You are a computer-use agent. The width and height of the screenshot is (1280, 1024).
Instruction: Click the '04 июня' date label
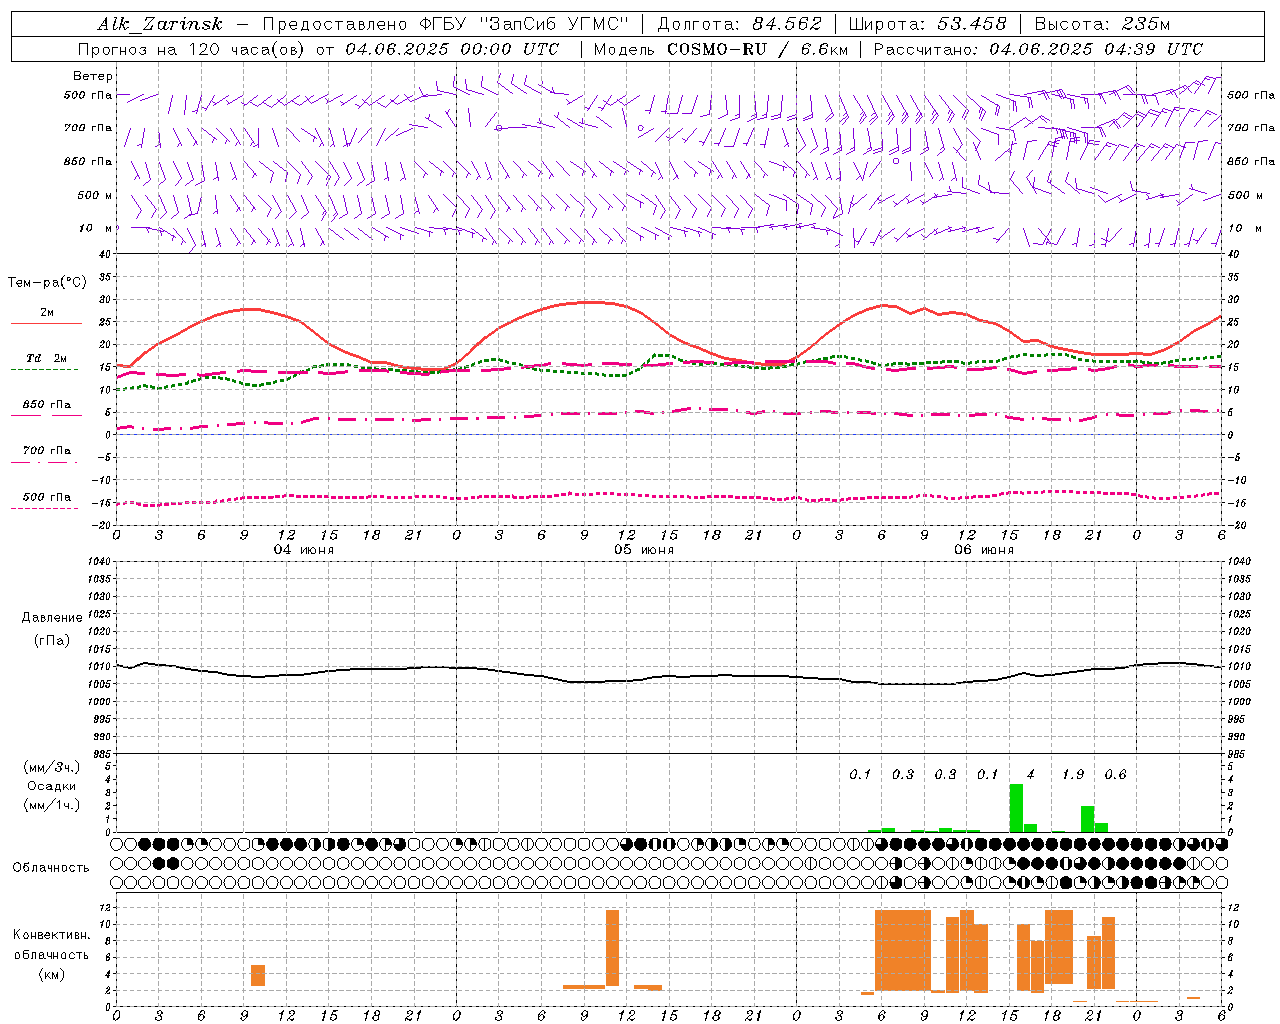click(304, 550)
